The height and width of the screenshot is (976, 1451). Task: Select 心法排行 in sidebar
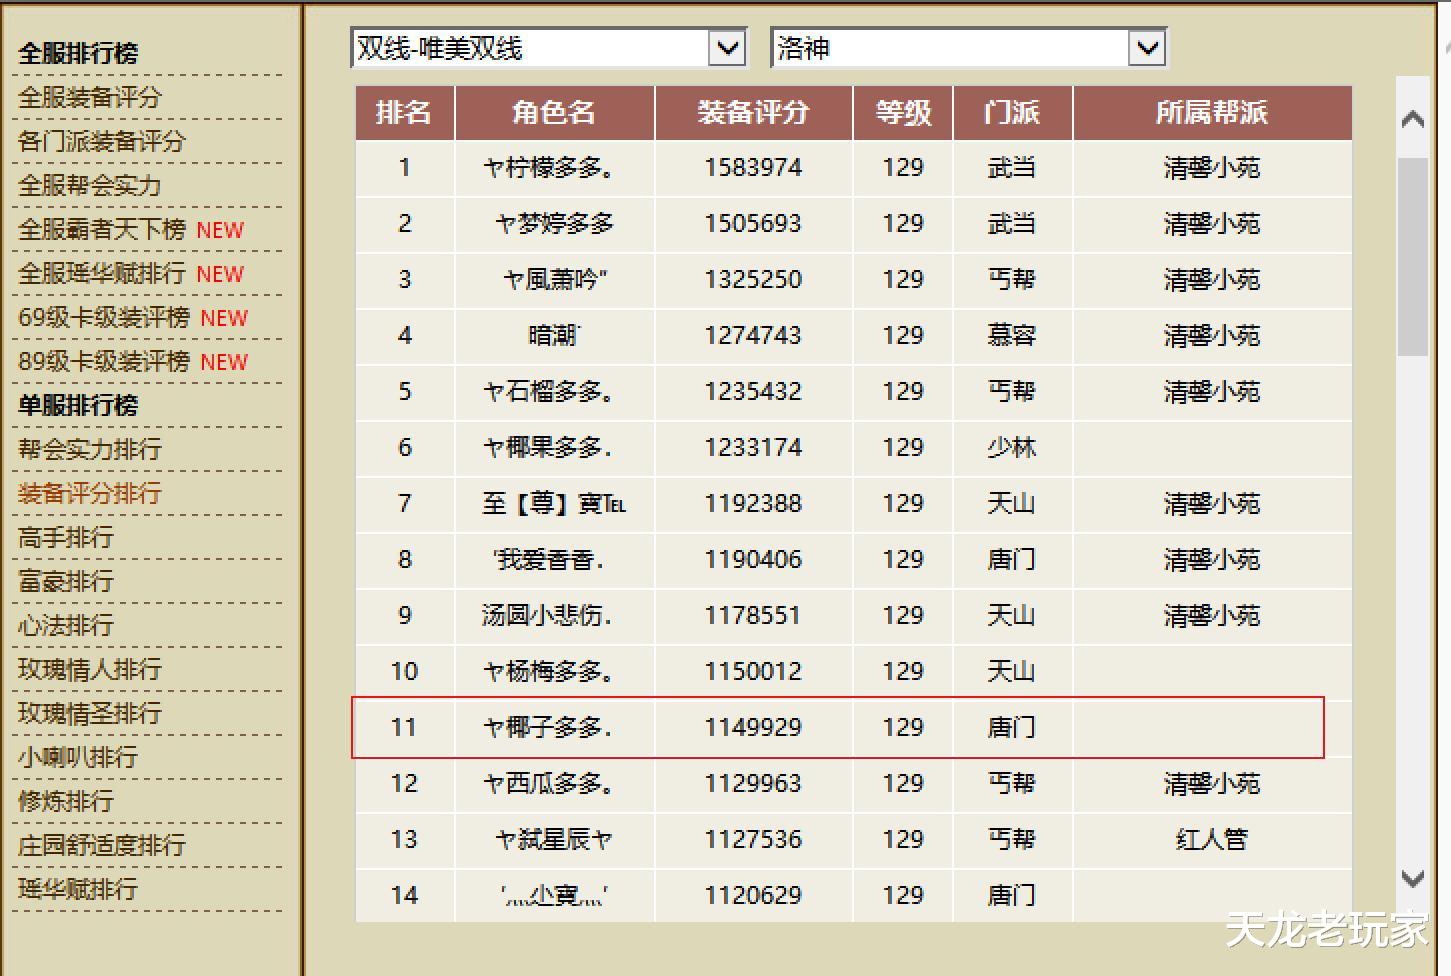tap(66, 625)
